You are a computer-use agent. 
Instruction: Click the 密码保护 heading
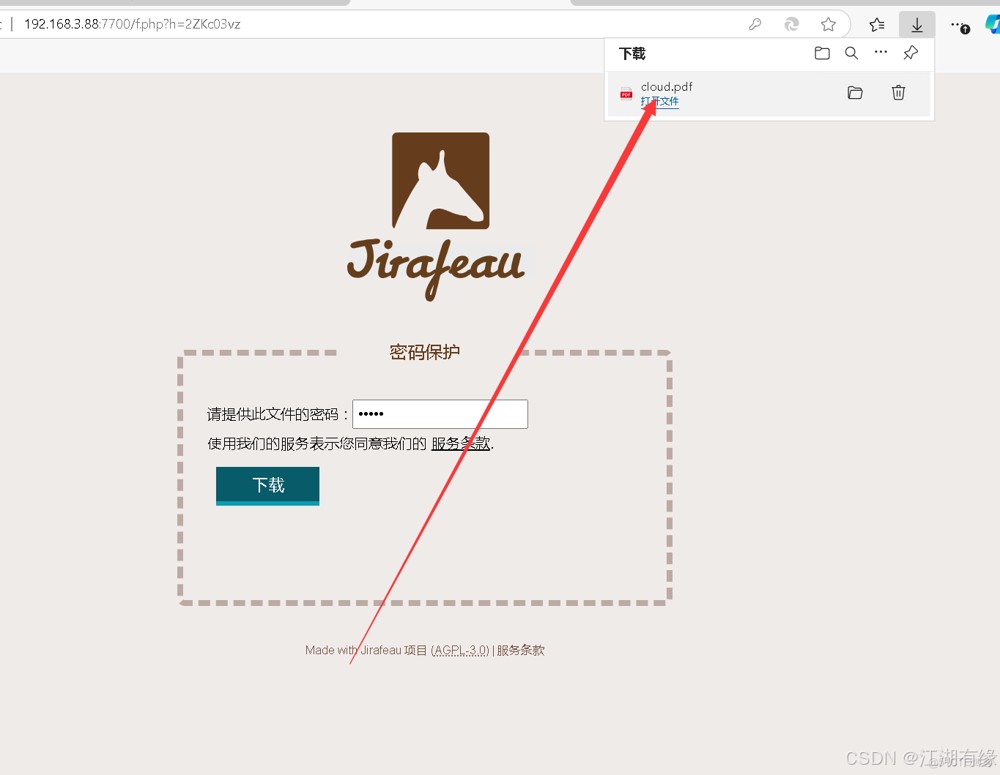point(425,352)
